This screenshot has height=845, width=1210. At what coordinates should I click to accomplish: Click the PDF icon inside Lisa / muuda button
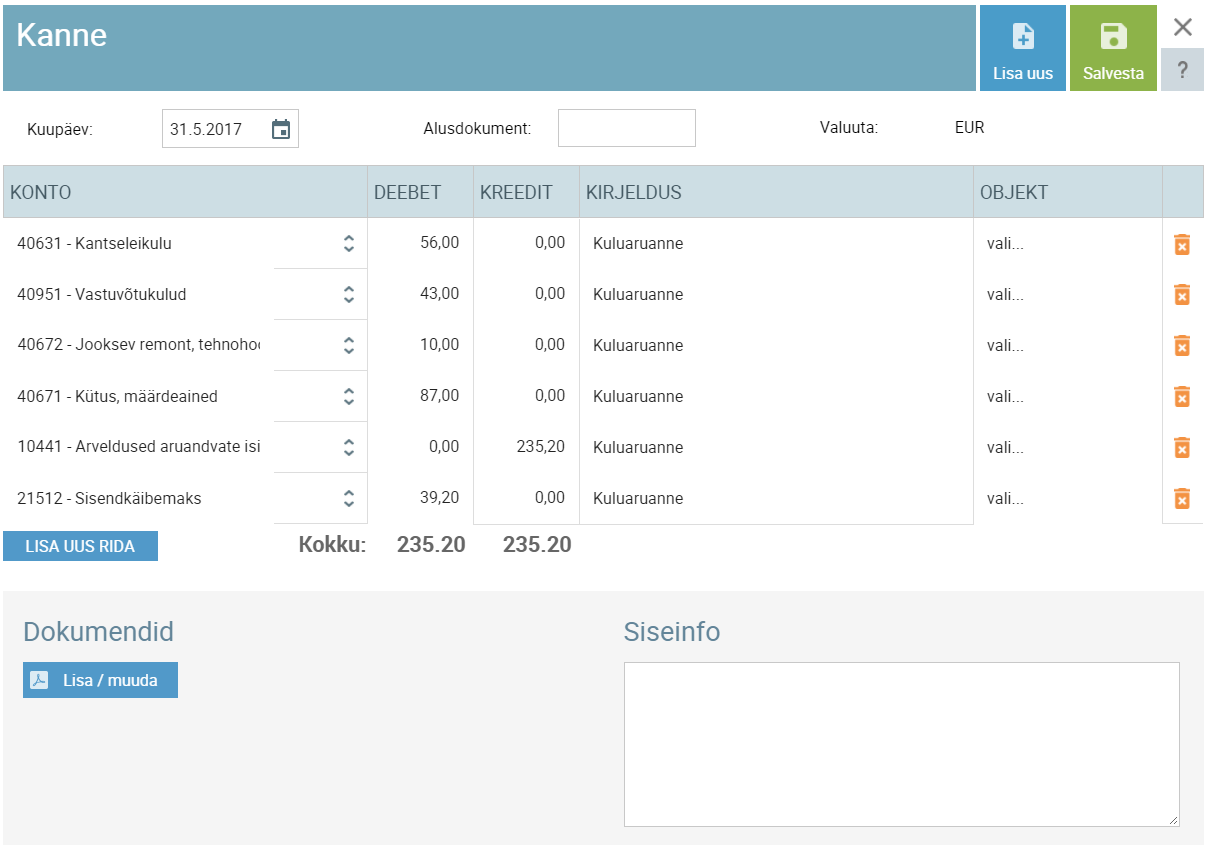(38, 679)
